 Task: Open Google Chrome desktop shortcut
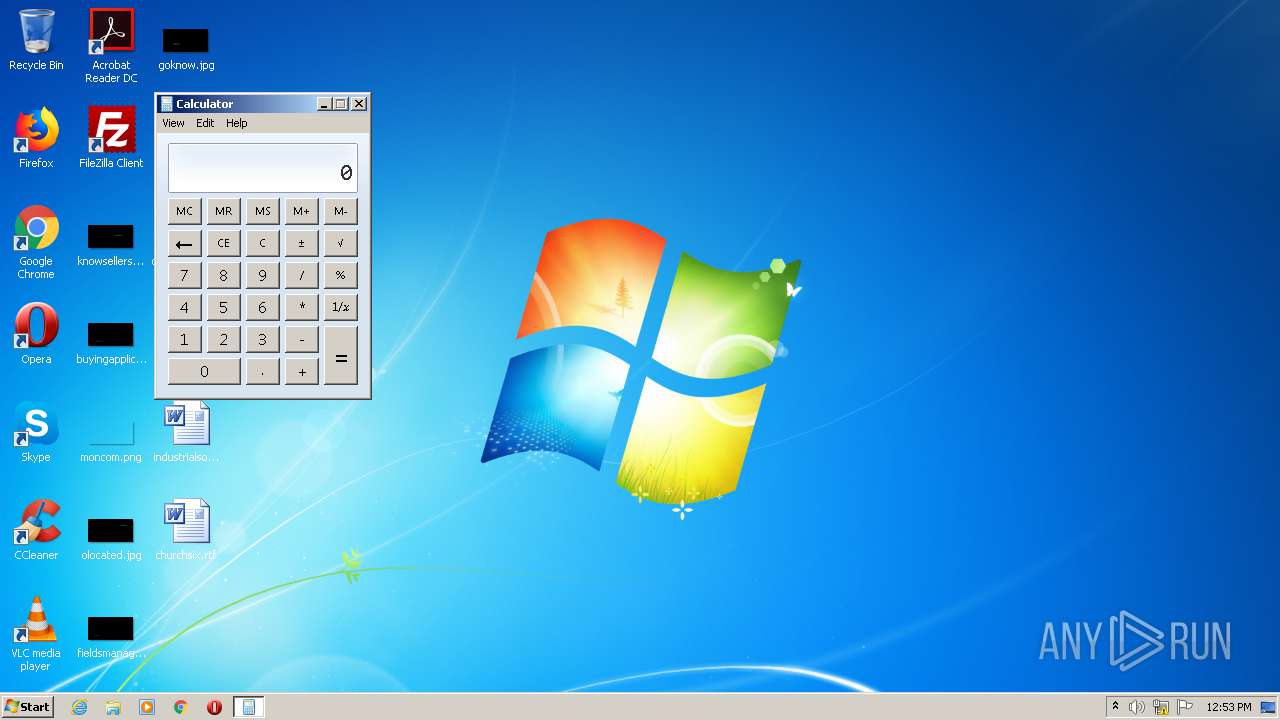click(x=36, y=243)
